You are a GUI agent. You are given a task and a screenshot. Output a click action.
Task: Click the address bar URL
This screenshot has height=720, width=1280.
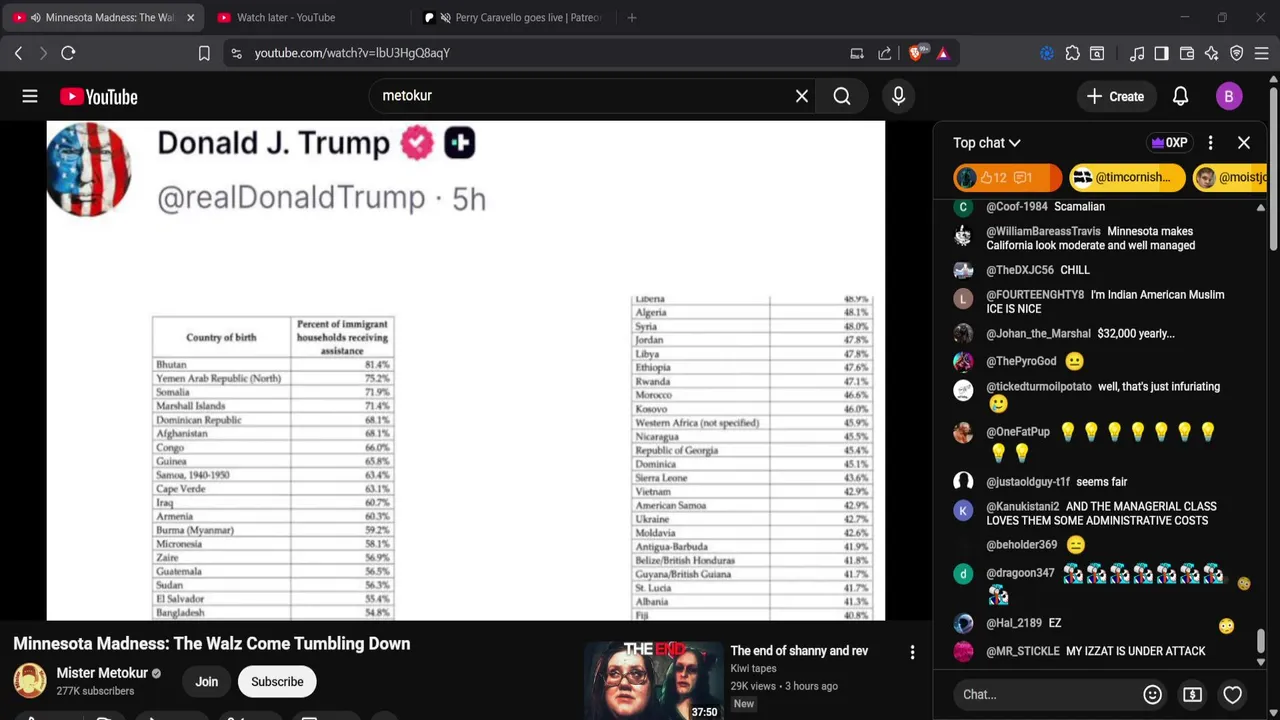click(352, 53)
